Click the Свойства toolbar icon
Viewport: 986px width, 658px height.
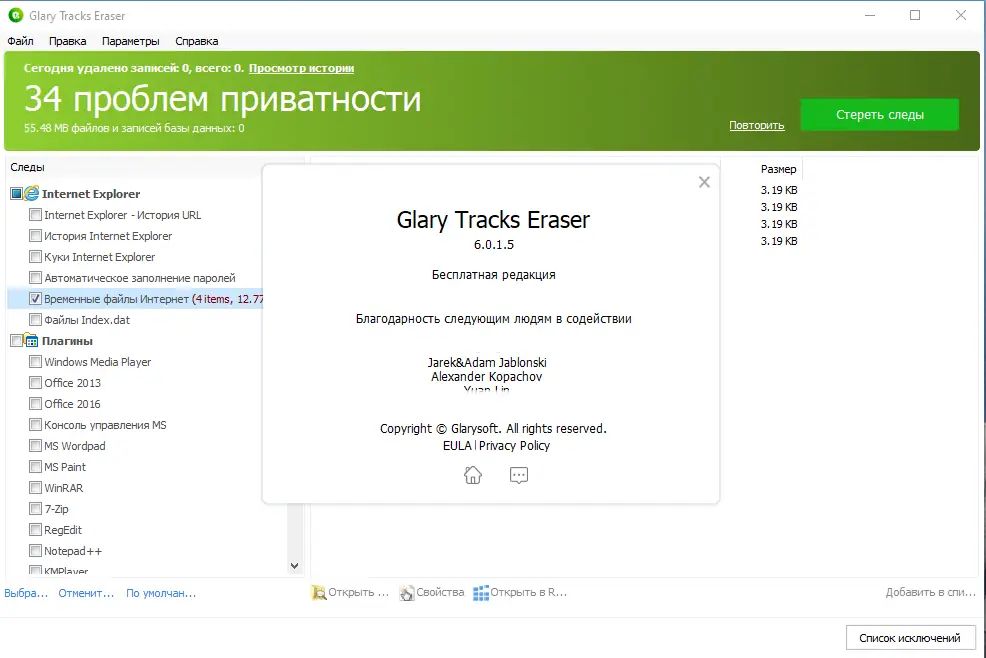tap(406, 592)
